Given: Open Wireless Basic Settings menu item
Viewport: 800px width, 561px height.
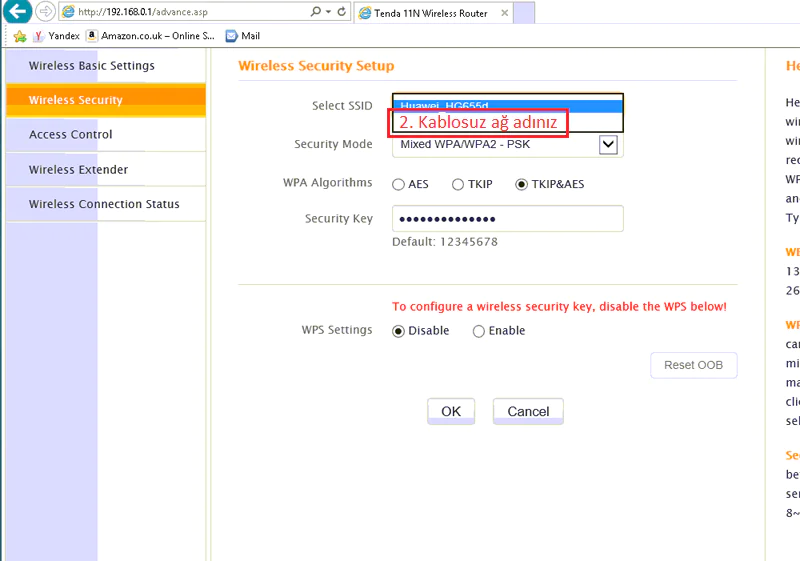Looking at the screenshot, I should coord(106,66).
